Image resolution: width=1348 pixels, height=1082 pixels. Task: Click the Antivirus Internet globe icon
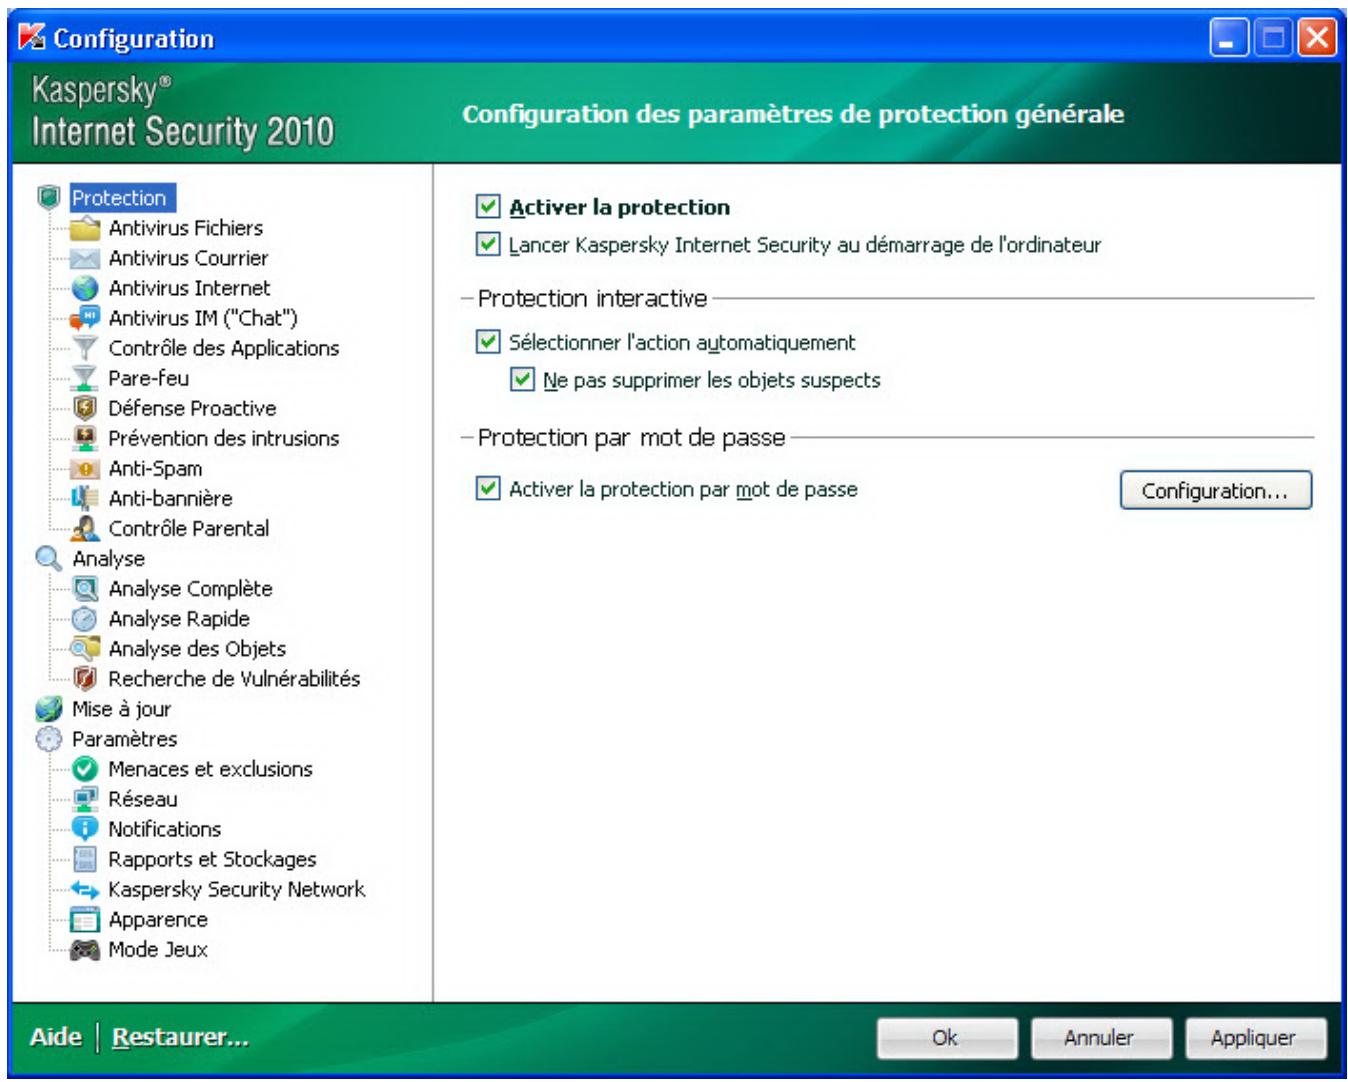pyautogui.click(x=85, y=288)
